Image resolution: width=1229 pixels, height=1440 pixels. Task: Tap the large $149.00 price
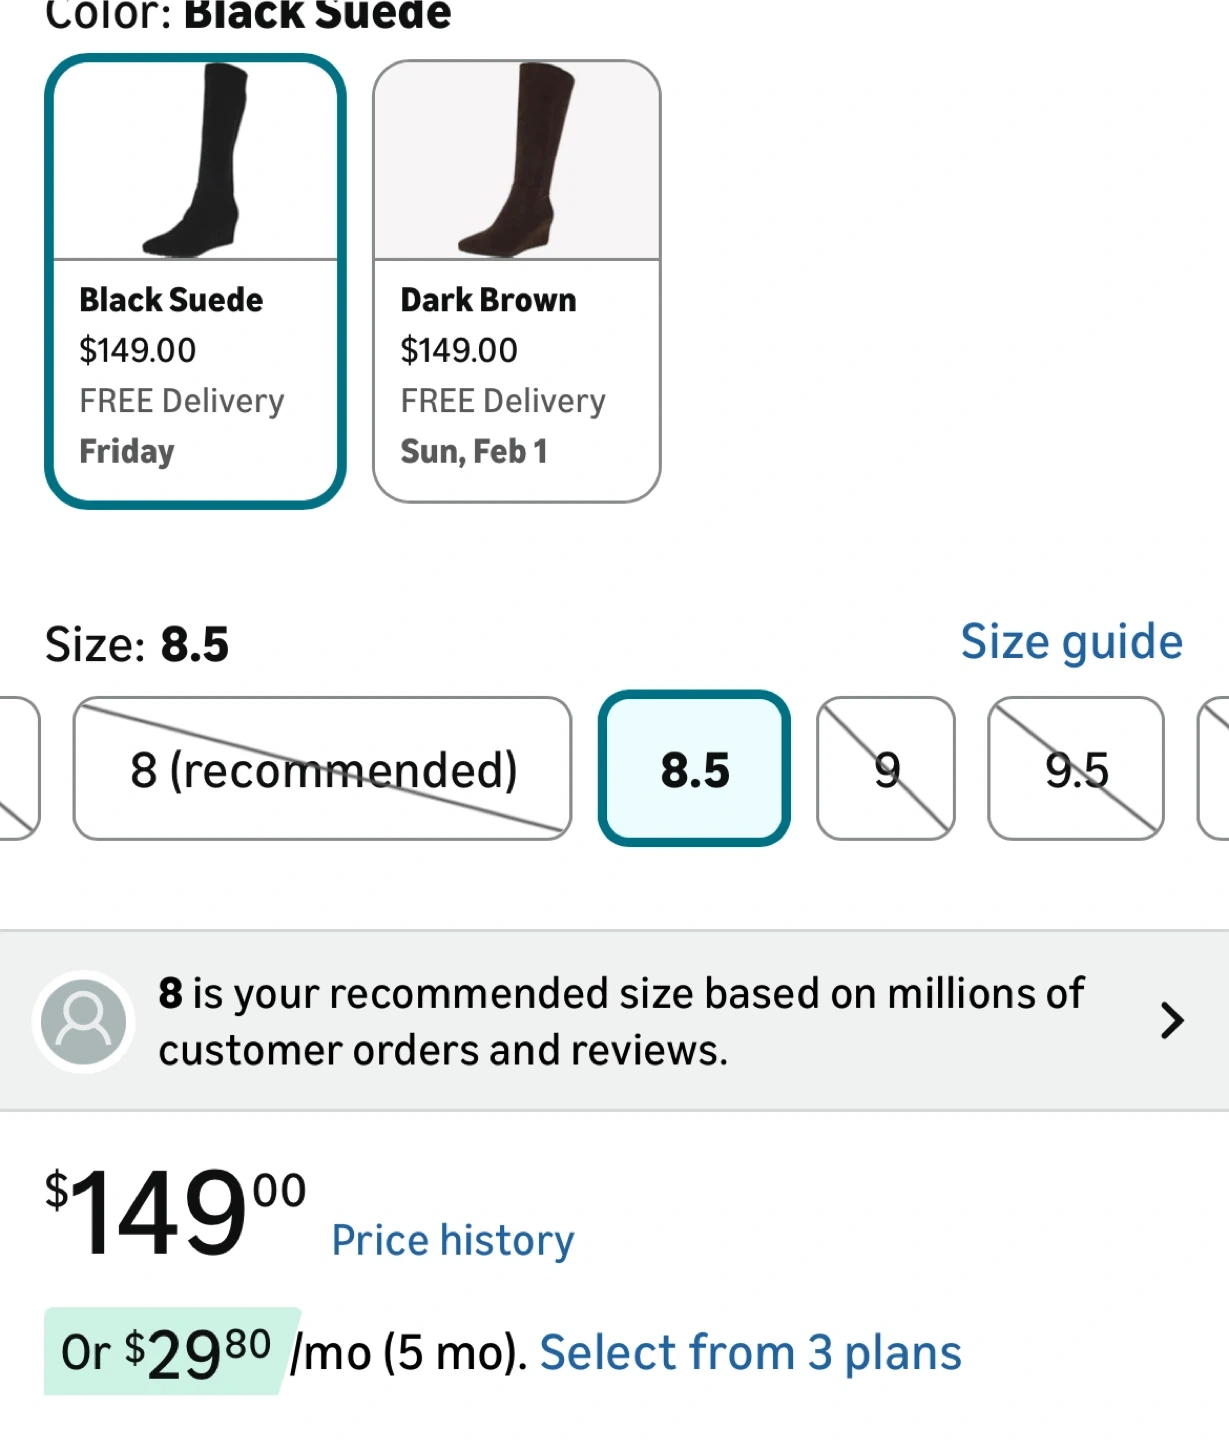[175, 1212]
